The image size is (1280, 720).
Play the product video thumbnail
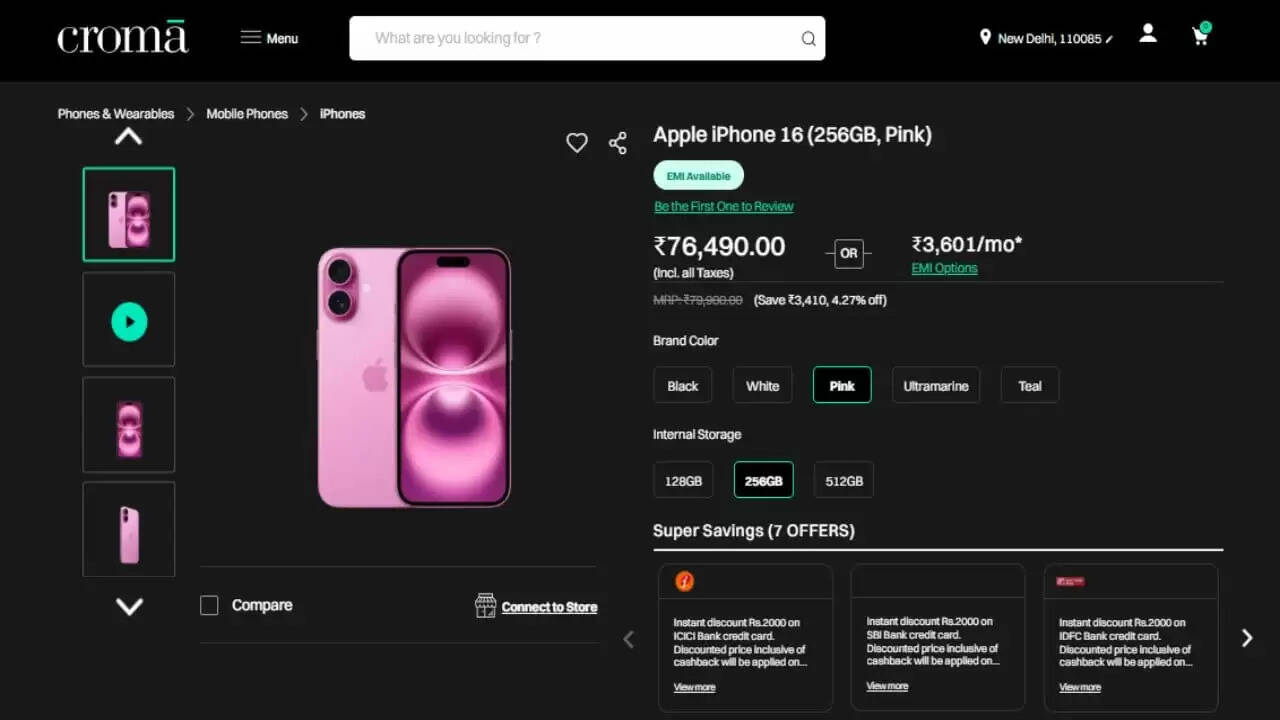pyautogui.click(x=128, y=319)
